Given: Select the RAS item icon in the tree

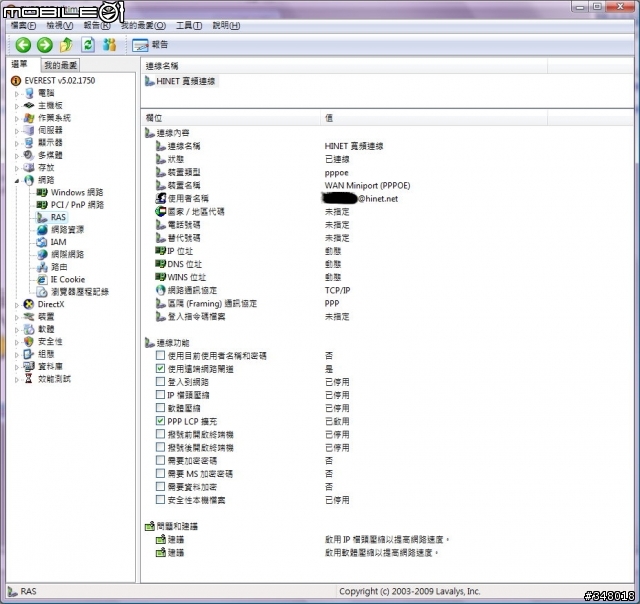Looking at the screenshot, I should [42, 217].
